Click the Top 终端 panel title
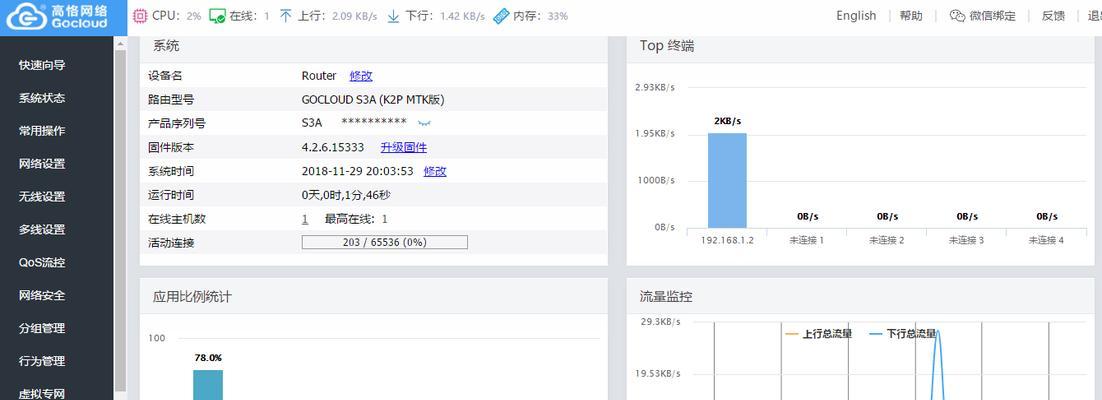The width and height of the screenshot is (1102, 400). pyautogui.click(x=667, y=46)
